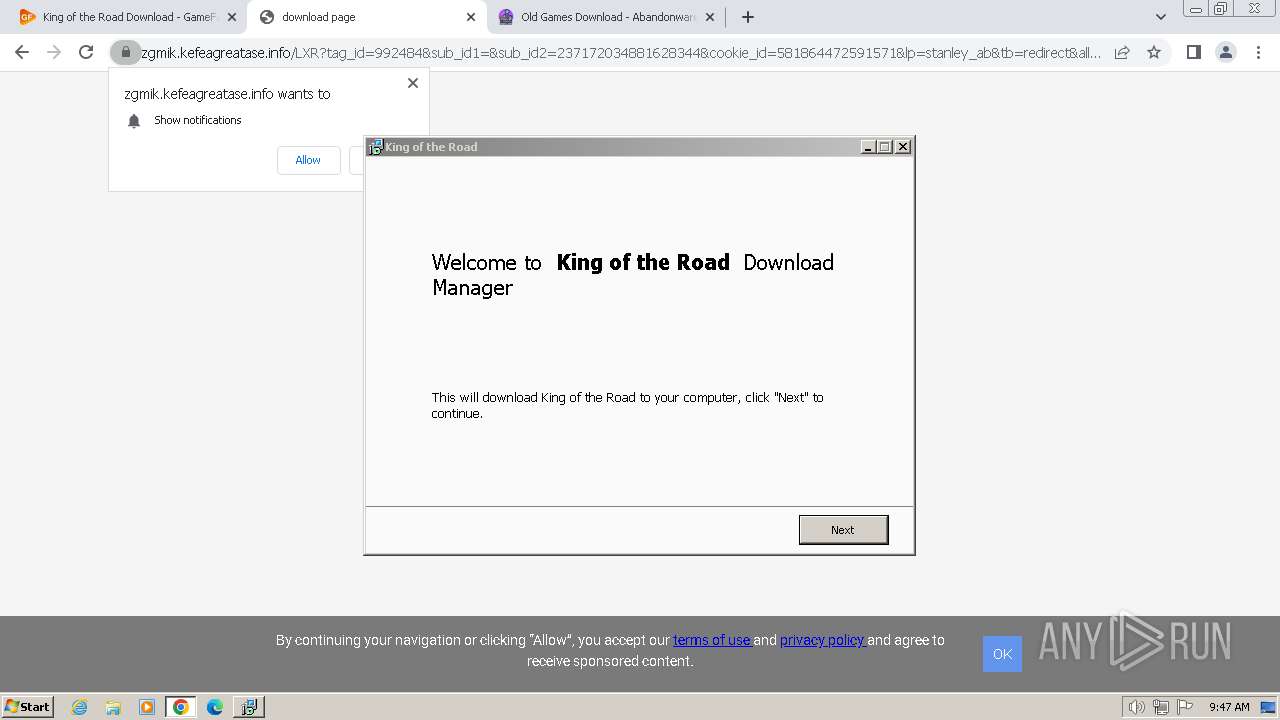1280x720 pixels.
Task: Select the Chrome taskbar icon
Action: 180,707
